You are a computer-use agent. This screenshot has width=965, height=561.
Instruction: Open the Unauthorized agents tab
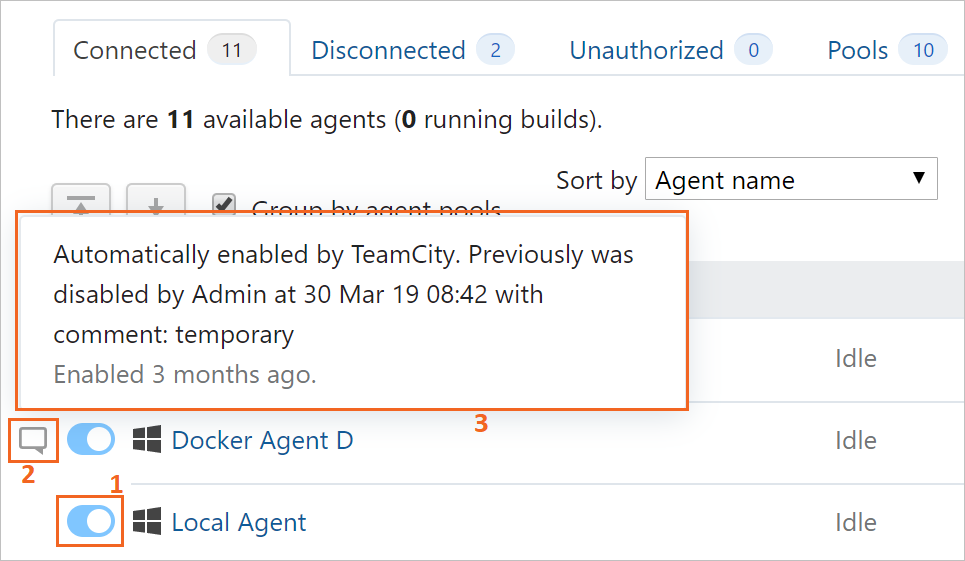point(646,50)
